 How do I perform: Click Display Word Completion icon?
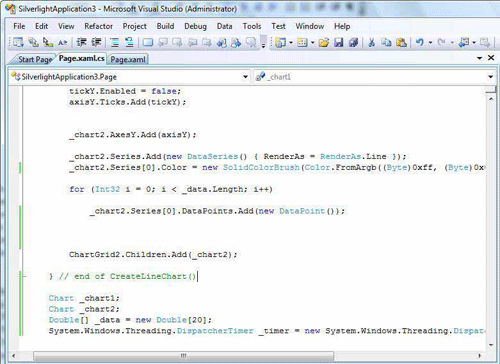coord(63,42)
